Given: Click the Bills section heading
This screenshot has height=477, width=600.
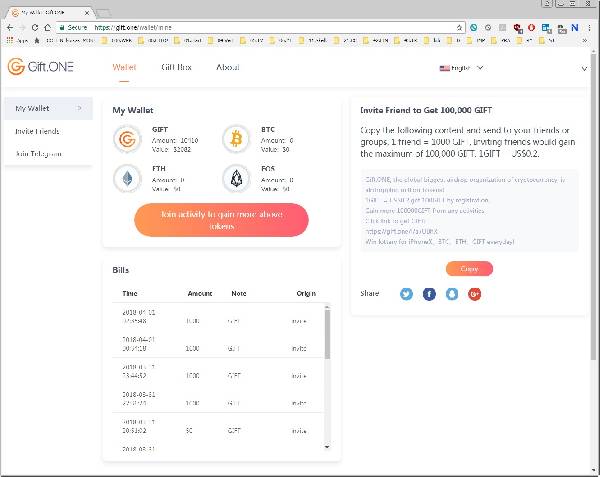Looking at the screenshot, I should pos(121,270).
